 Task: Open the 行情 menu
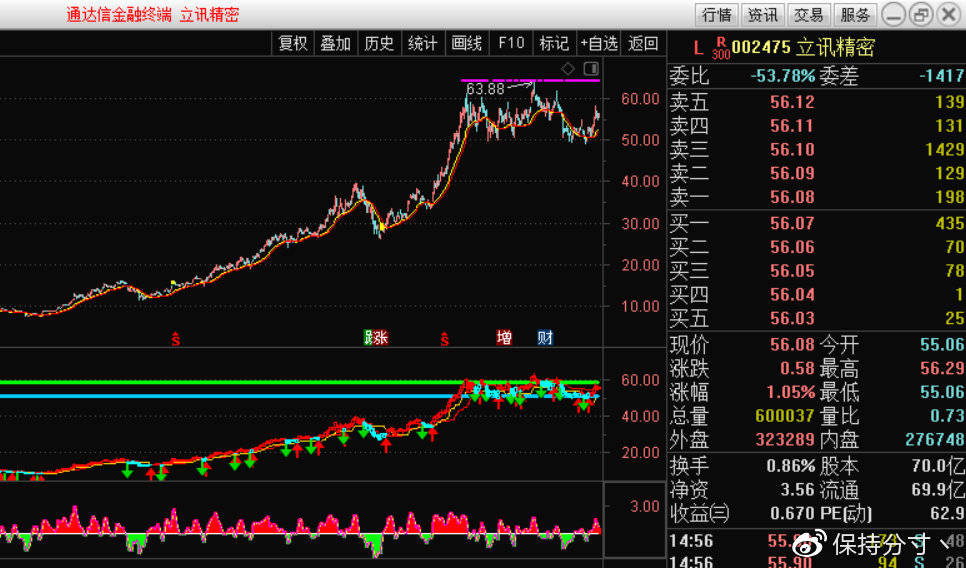click(x=717, y=15)
